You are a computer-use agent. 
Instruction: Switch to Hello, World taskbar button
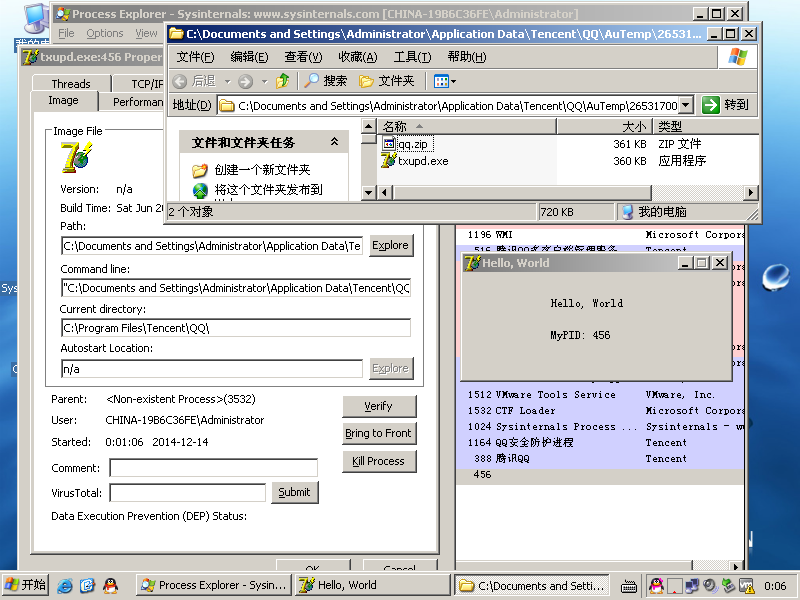pyautogui.click(x=372, y=585)
